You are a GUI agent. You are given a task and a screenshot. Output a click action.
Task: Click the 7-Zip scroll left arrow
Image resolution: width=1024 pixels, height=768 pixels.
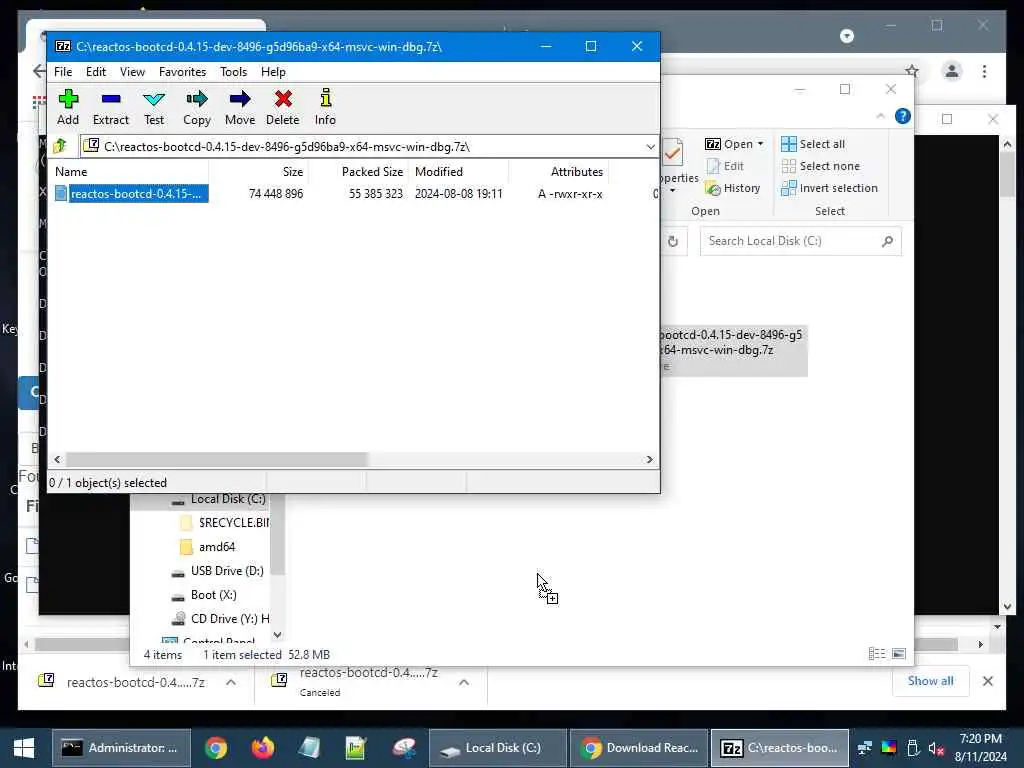tap(57, 460)
